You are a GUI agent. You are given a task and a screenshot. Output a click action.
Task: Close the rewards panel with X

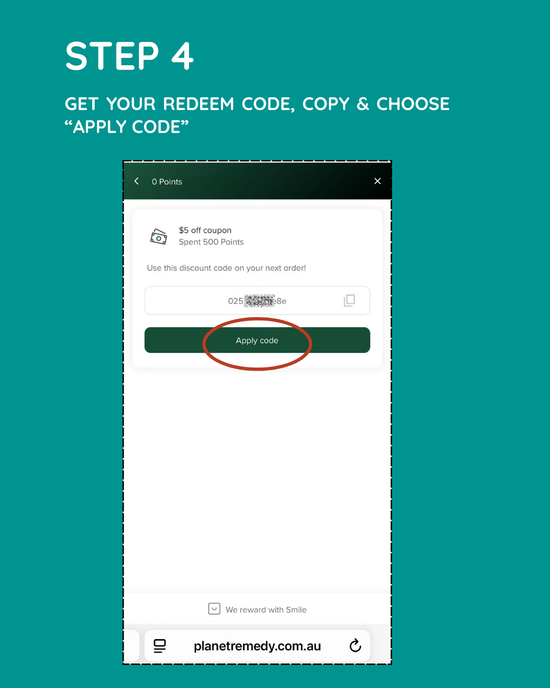coord(377,181)
